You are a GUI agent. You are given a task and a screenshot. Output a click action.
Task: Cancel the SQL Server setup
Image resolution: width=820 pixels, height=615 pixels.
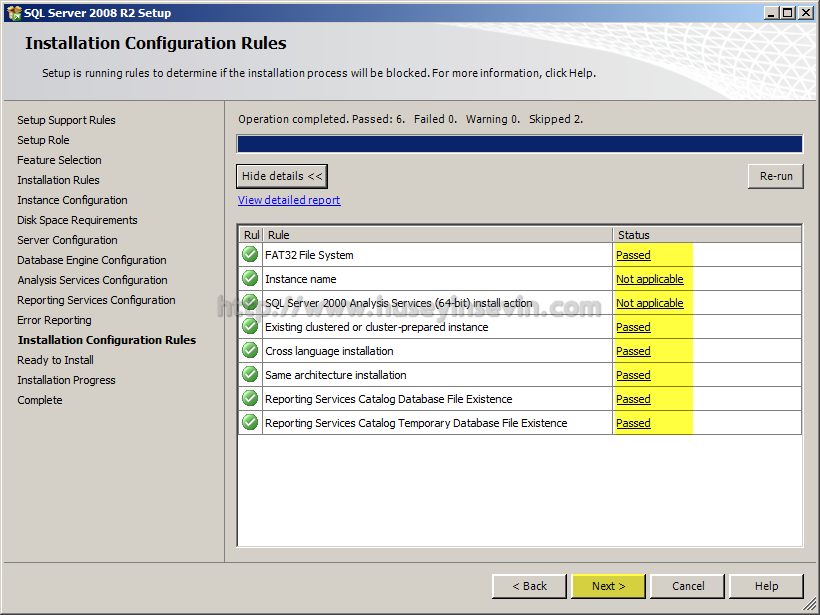click(x=688, y=586)
